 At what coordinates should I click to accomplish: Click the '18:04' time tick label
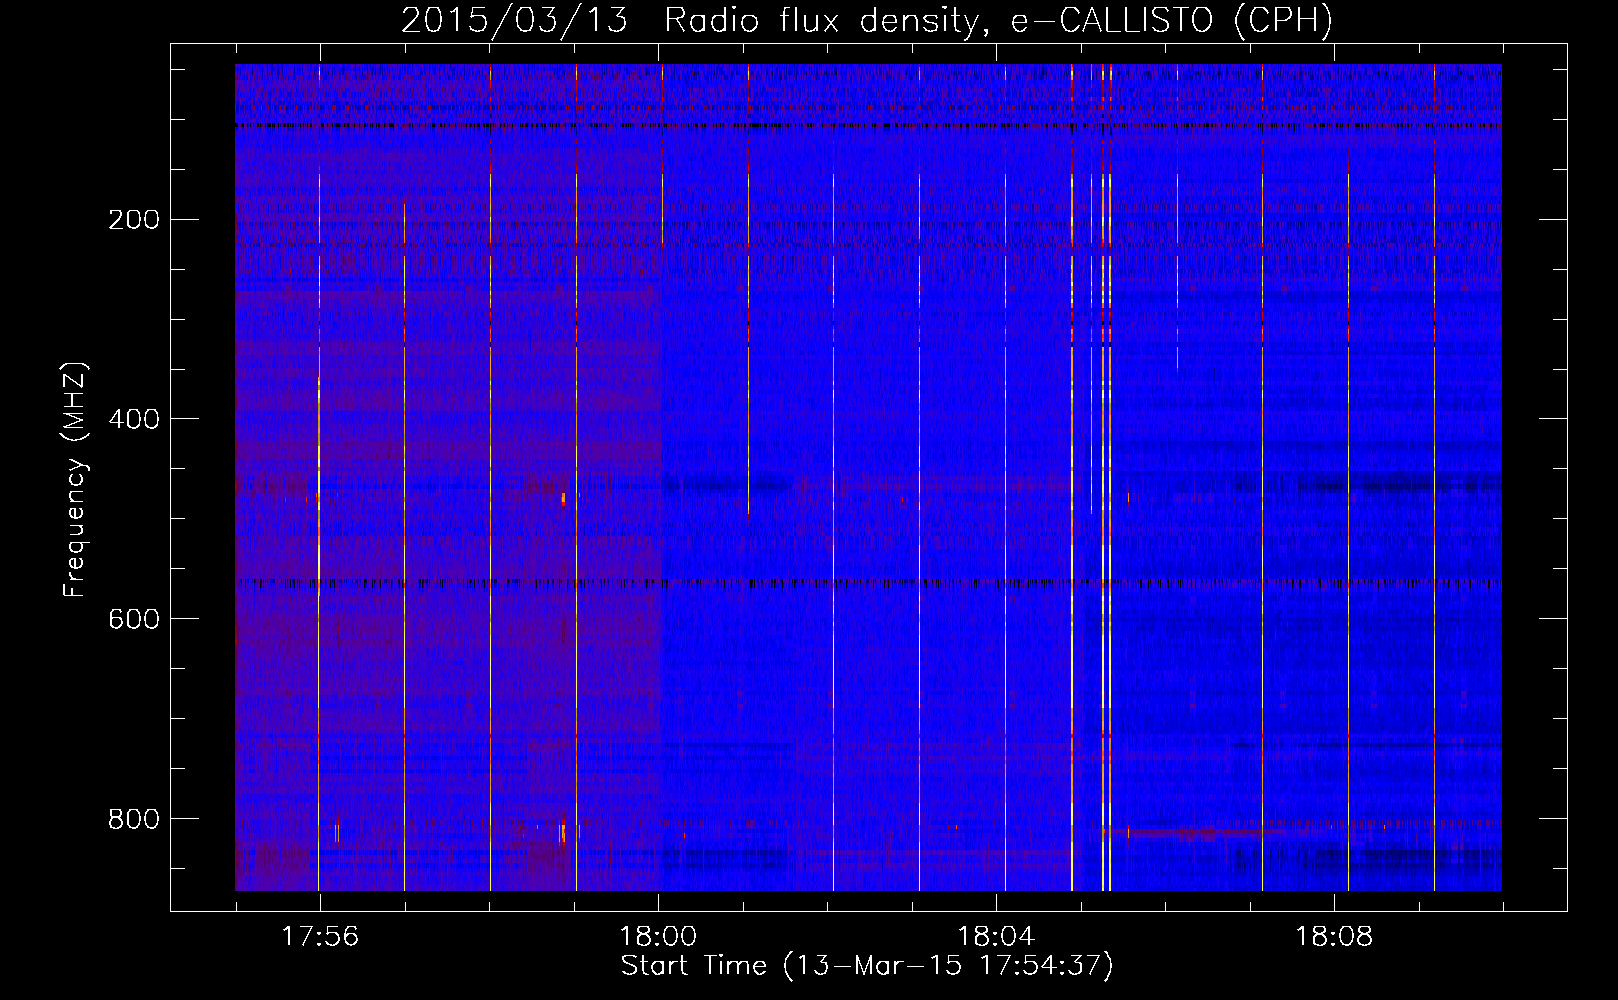(996, 937)
